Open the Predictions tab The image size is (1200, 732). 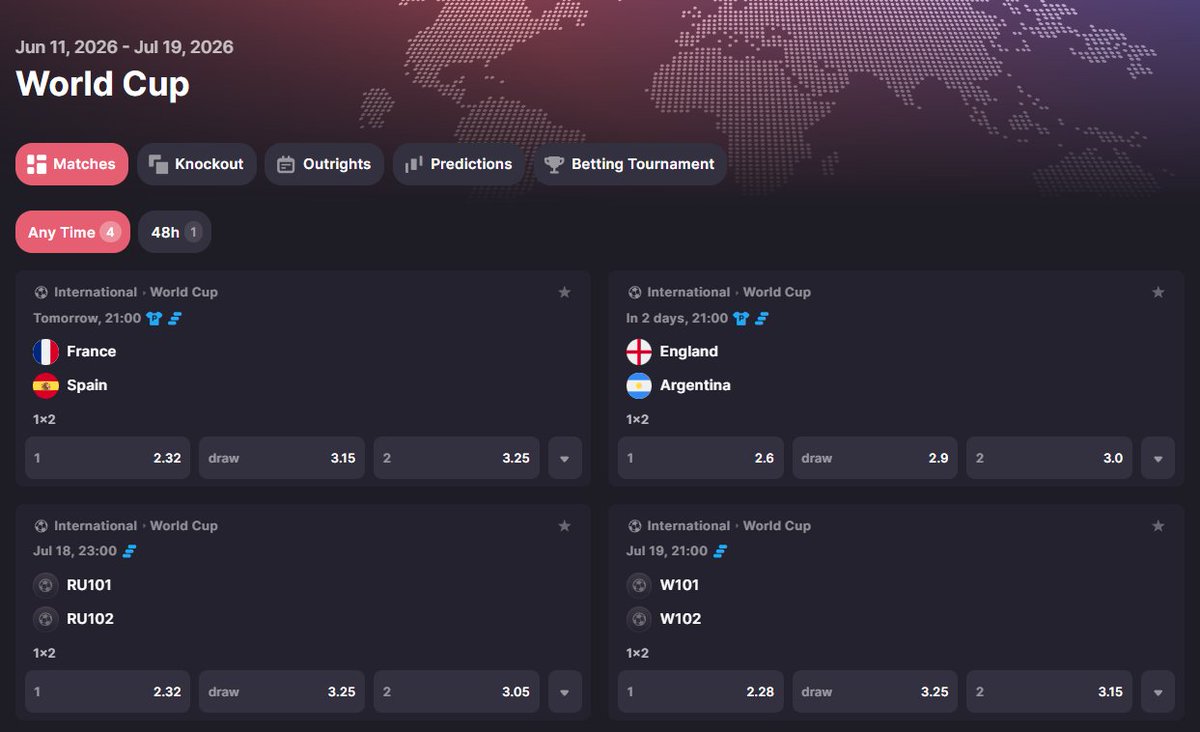[x=459, y=164]
